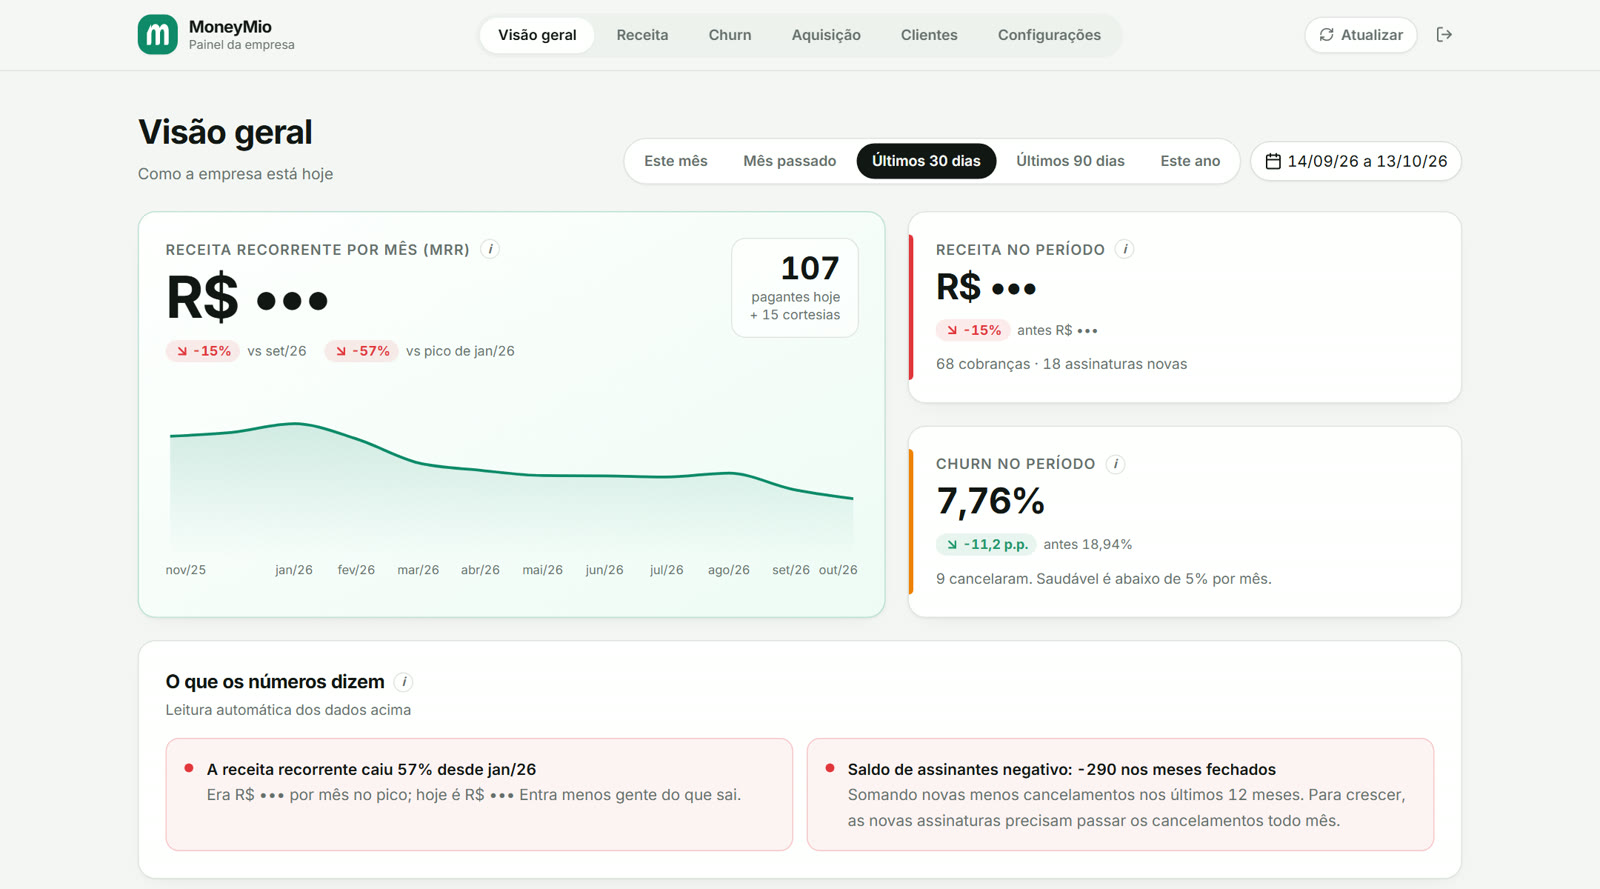Click insight 'Saldo de assinantes negativo'
The image size is (1600, 889).
(1120, 795)
